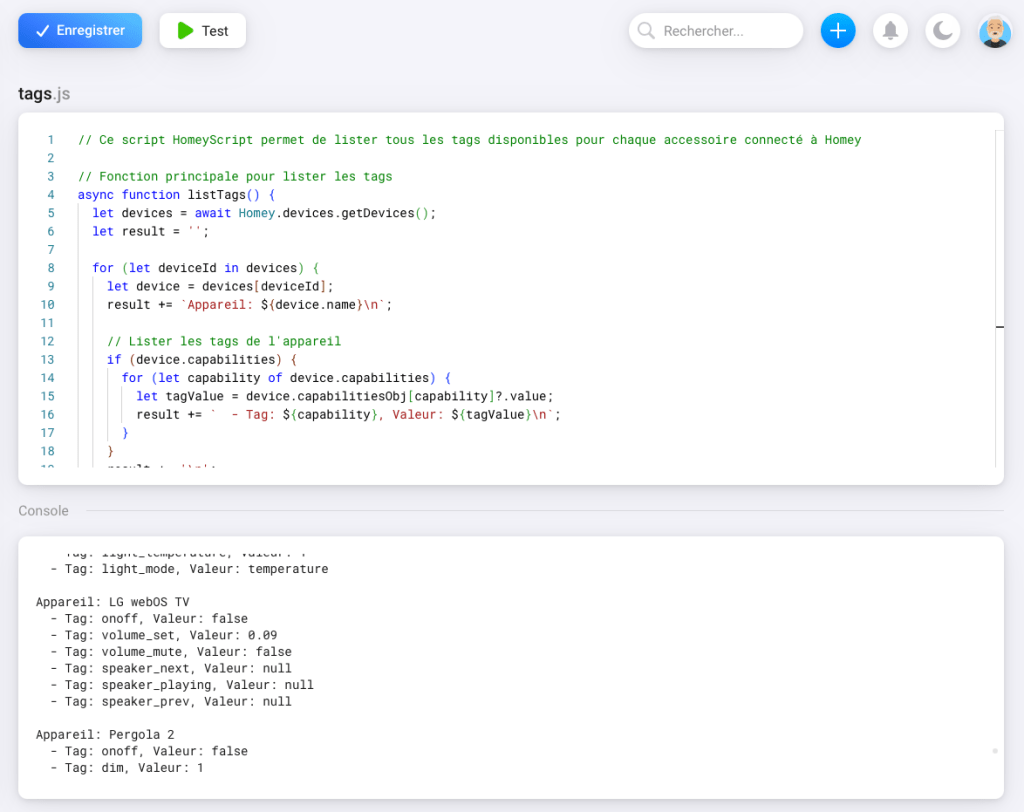This screenshot has width=1024, height=812.
Task: Click getDevices call on line 5
Action: tap(376, 213)
